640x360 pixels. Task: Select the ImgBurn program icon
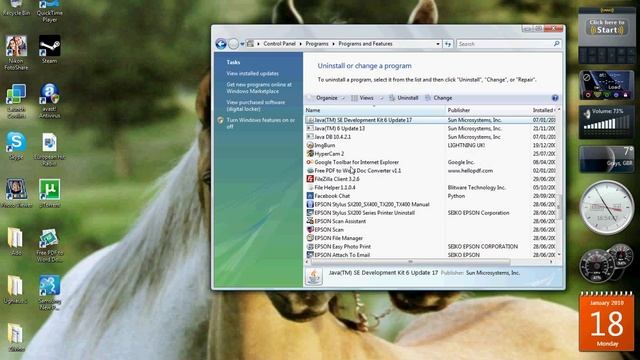tap(310, 145)
